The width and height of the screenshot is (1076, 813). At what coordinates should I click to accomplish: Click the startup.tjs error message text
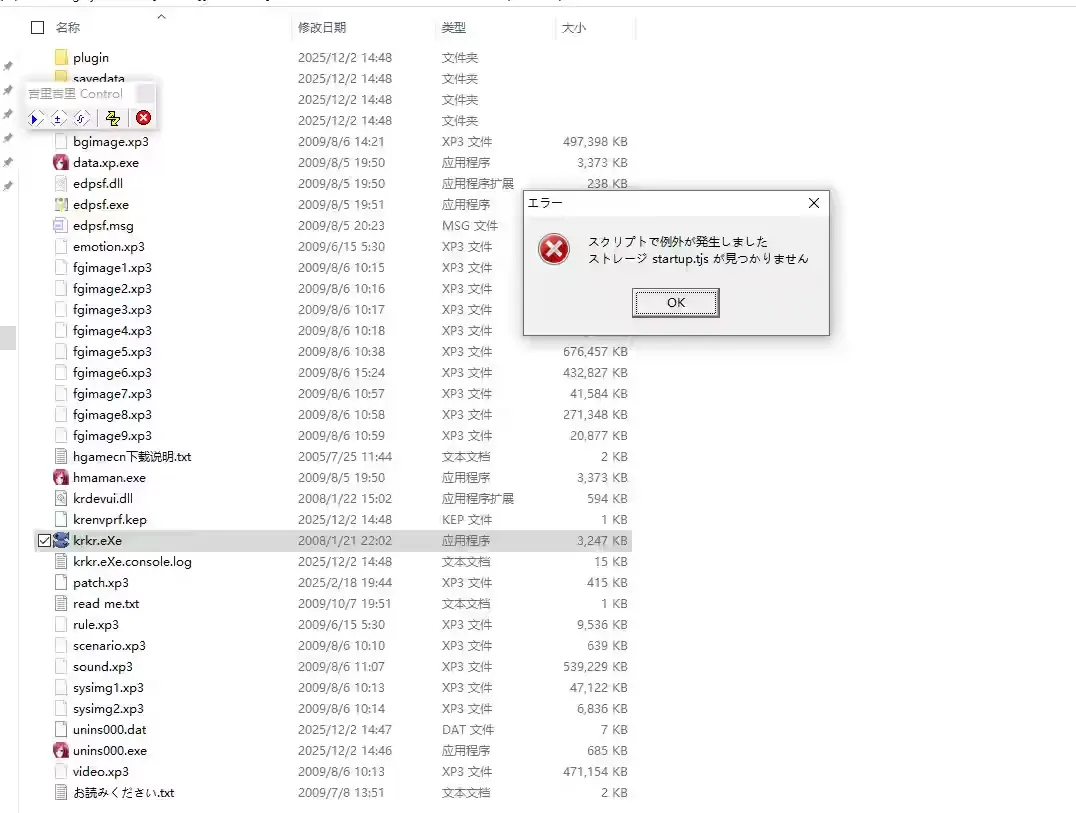coord(699,259)
